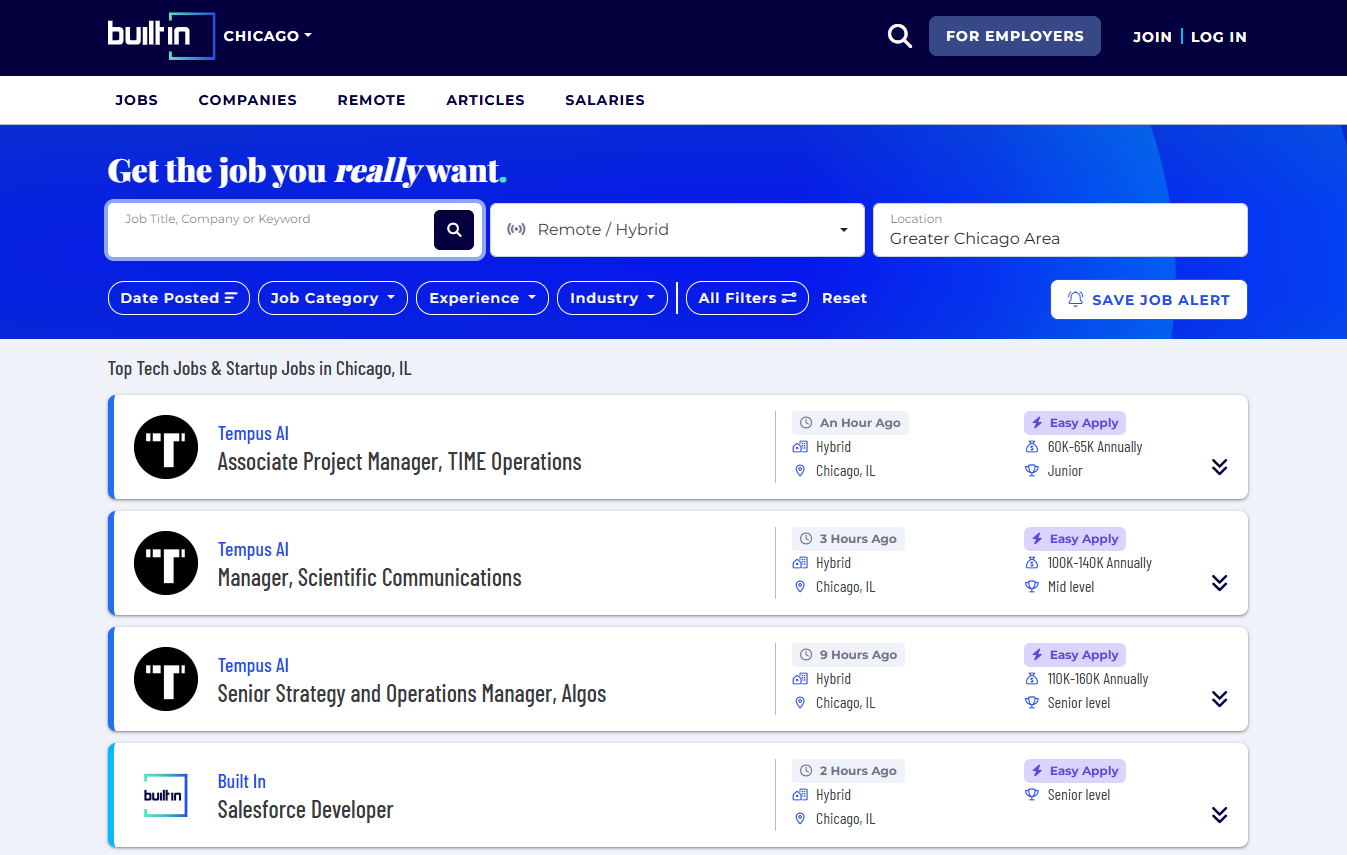Click the Tempus AI logo on Associate Project Manager job
This screenshot has width=1347, height=855.
click(x=166, y=447)
